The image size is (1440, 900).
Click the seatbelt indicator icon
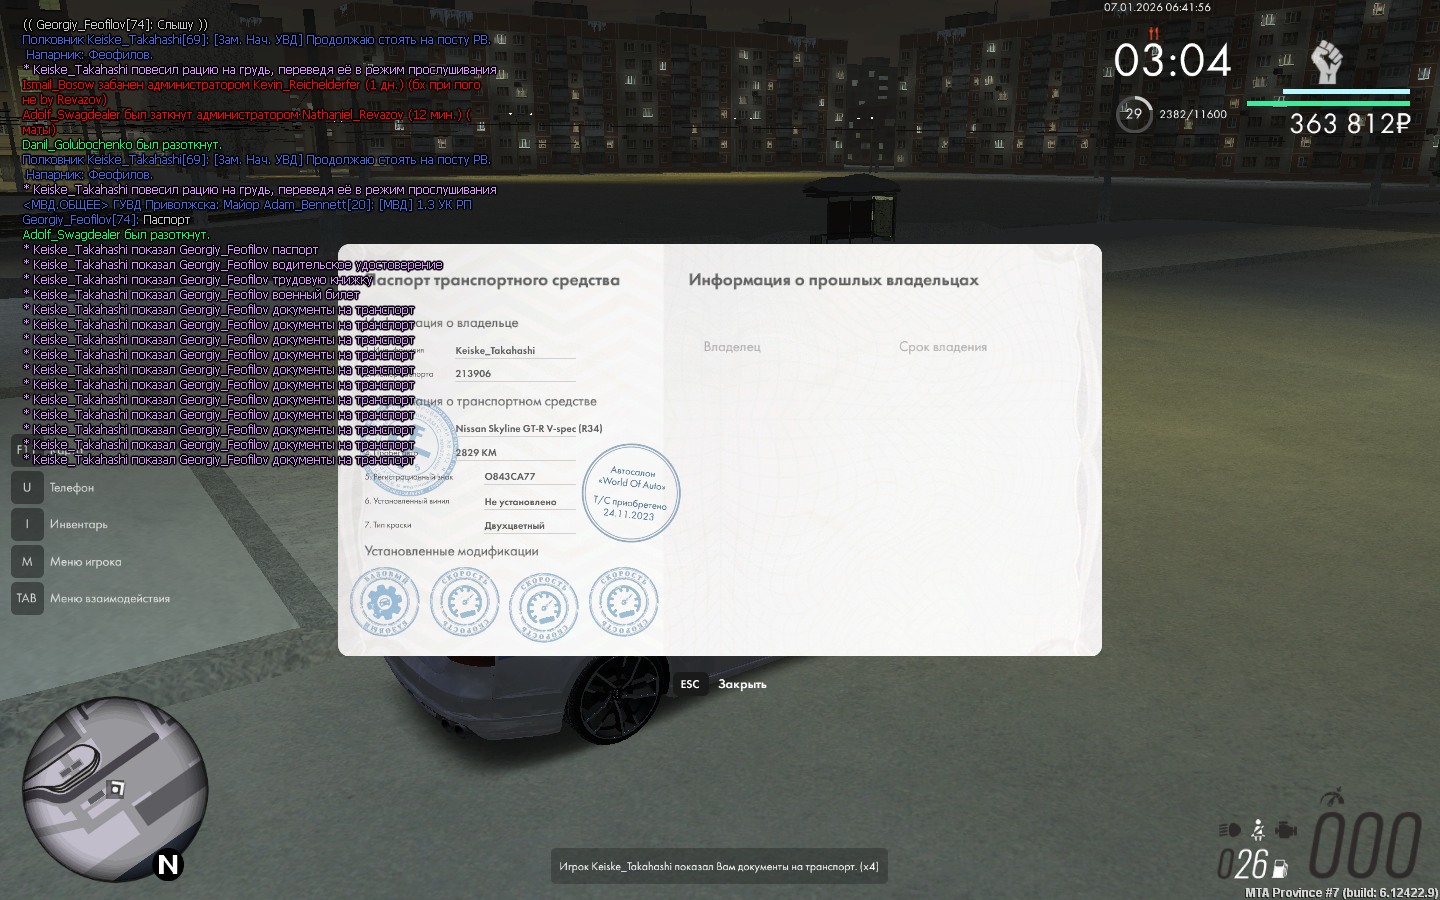coord(1258,830)
